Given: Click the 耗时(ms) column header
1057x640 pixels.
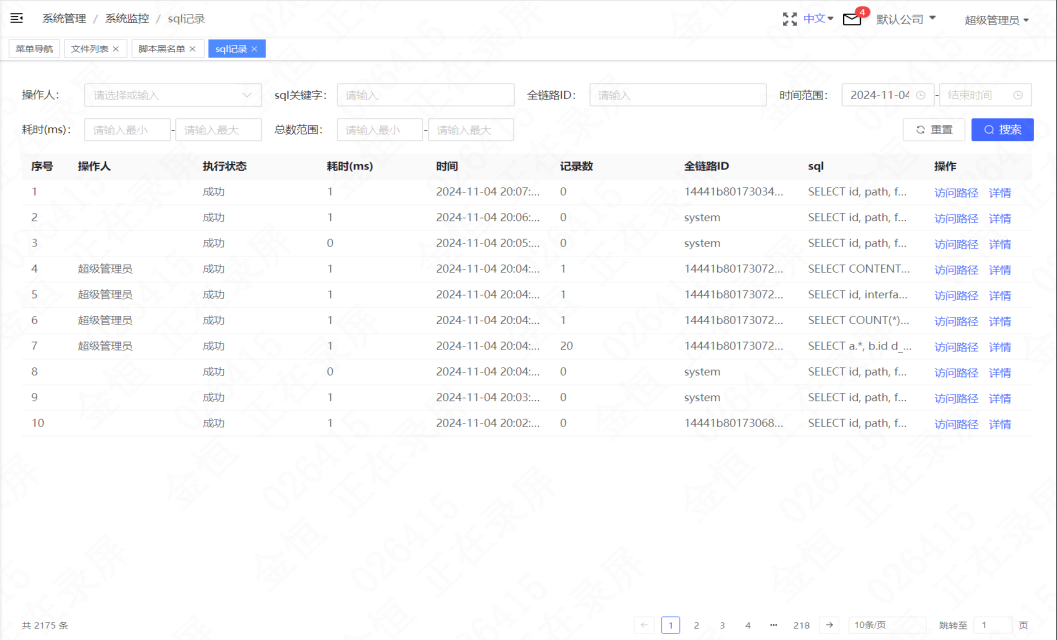Looking at the screenshot, I should coord(350,166).
